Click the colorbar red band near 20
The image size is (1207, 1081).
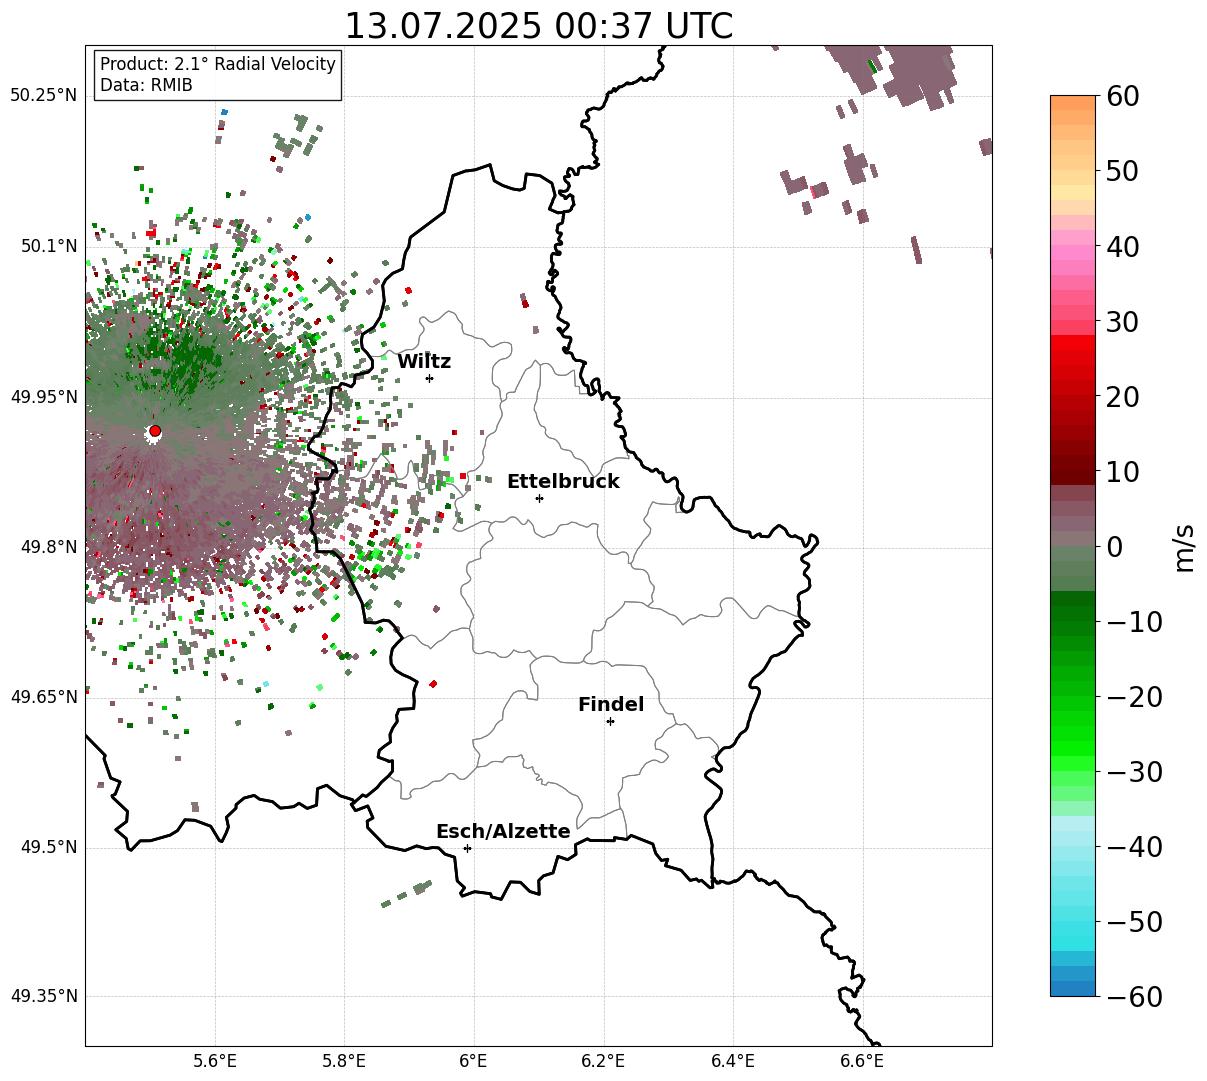pyautogui.click(x=1073, y=397)
